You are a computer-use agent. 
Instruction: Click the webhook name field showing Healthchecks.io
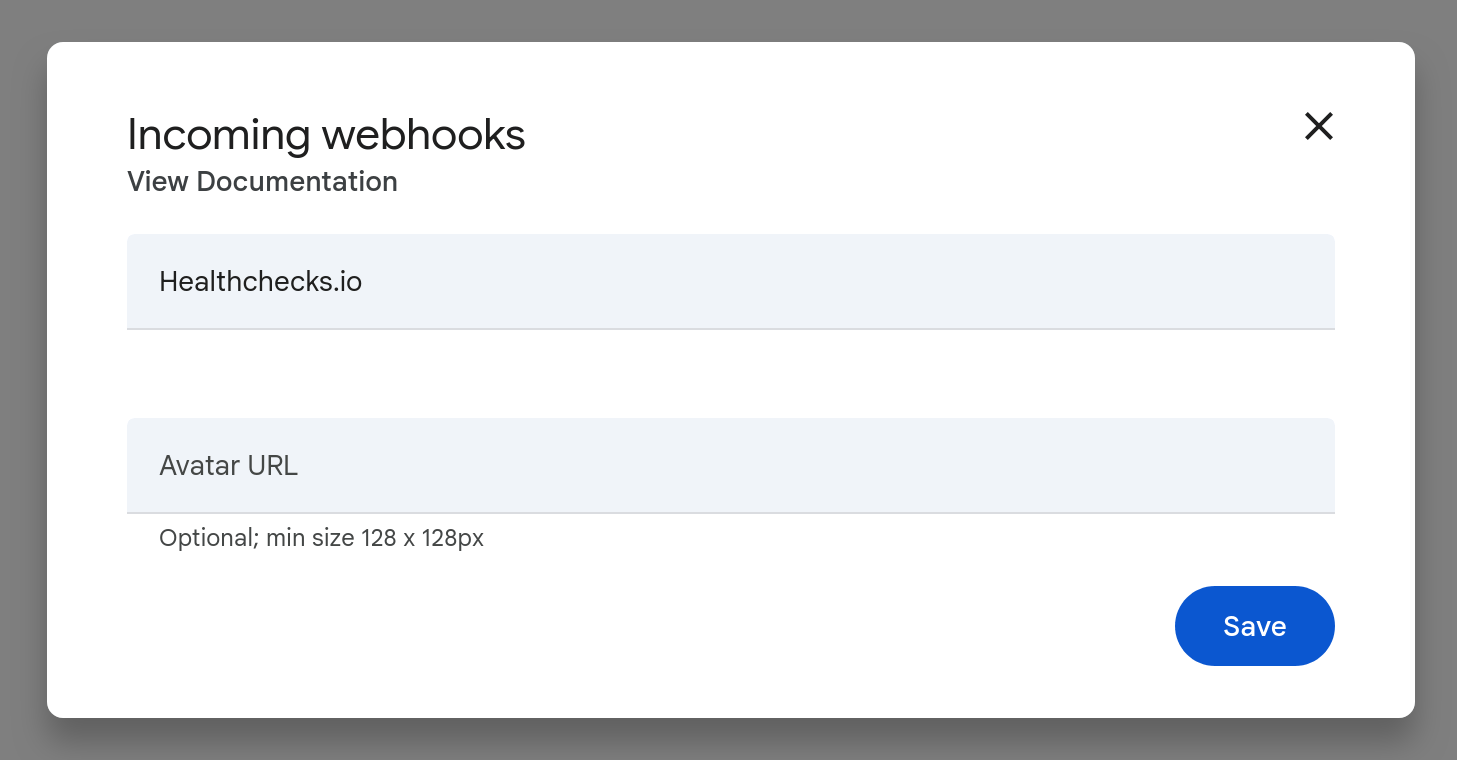coord(730,281)
